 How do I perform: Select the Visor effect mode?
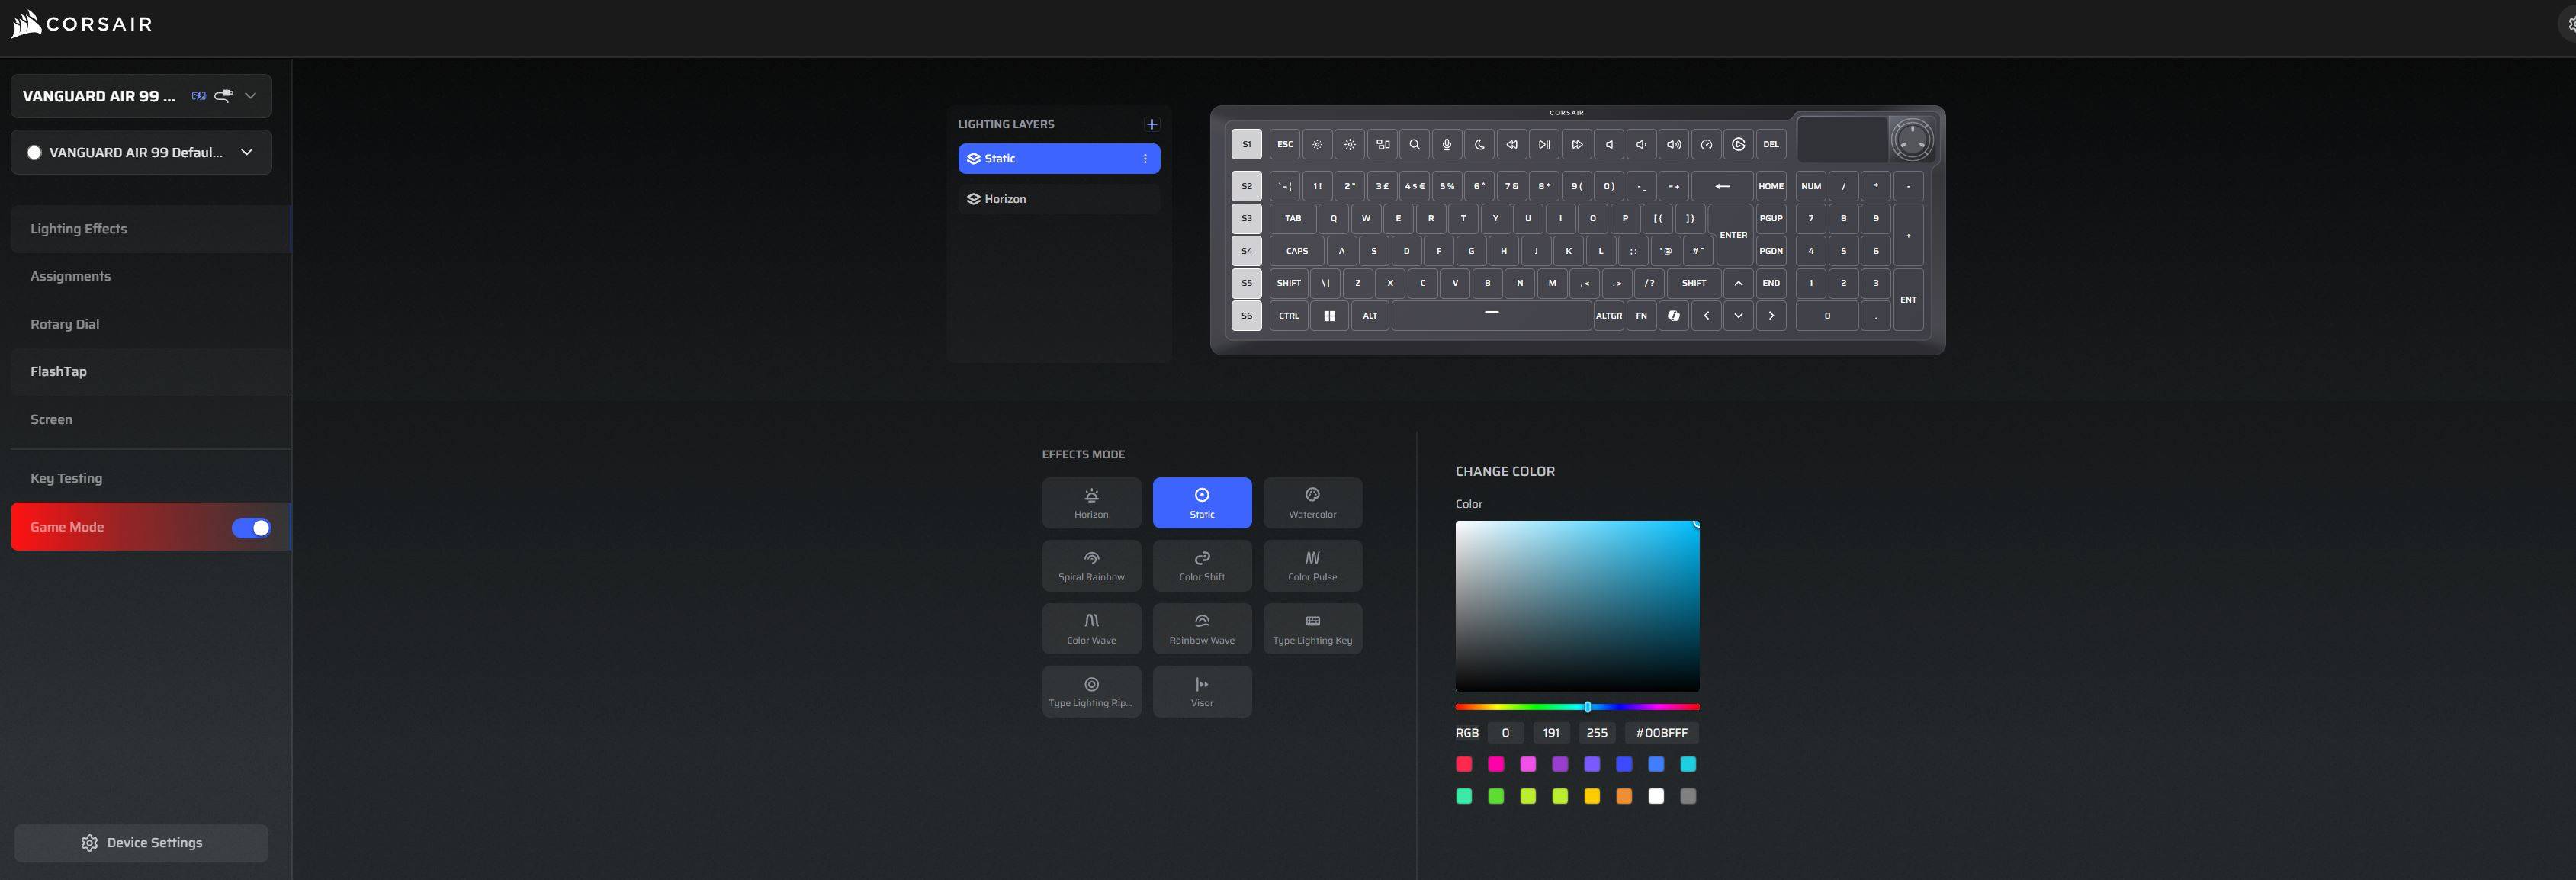click(x=1201, y=691)
